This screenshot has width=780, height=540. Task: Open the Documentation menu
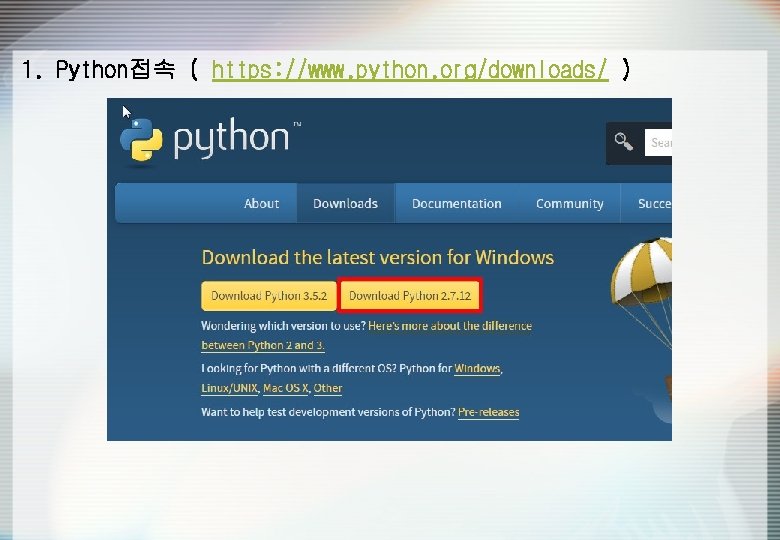coord(457,203)
